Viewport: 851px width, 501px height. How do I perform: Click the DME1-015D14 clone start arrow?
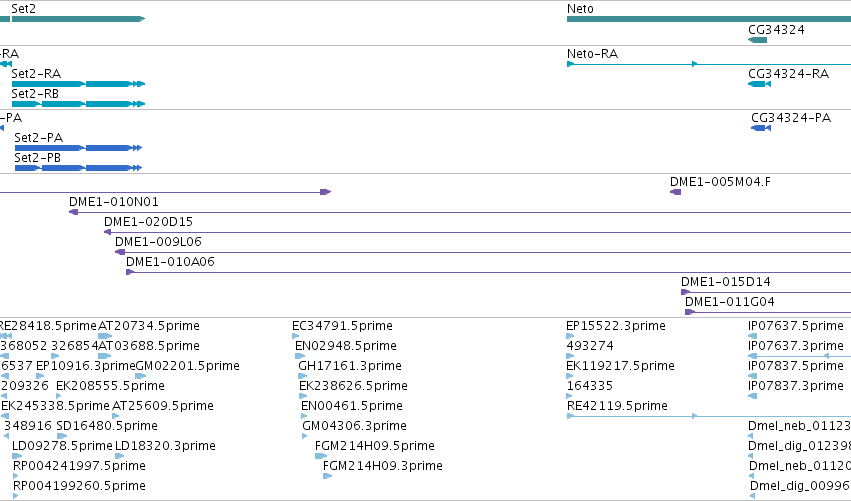[x=685, y=292]
